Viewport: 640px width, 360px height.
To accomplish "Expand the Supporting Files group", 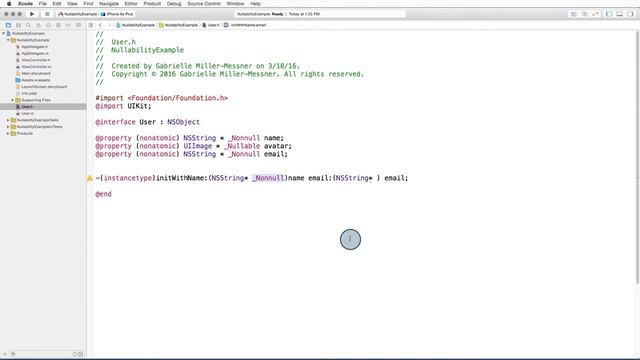I will click(13, 100).
